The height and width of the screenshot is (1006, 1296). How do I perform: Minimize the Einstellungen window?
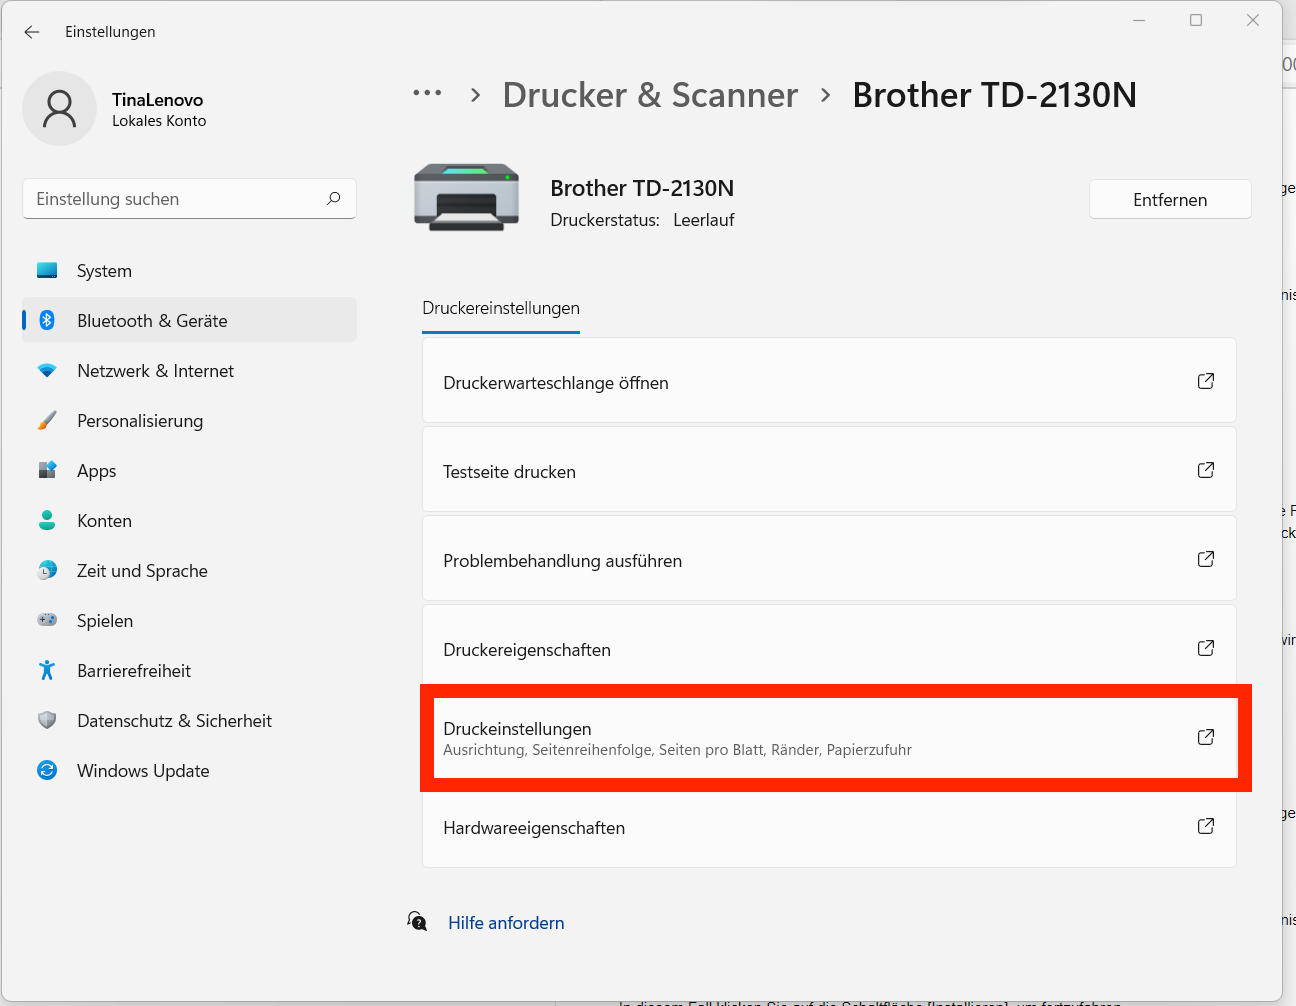[x=1139, y=20]
